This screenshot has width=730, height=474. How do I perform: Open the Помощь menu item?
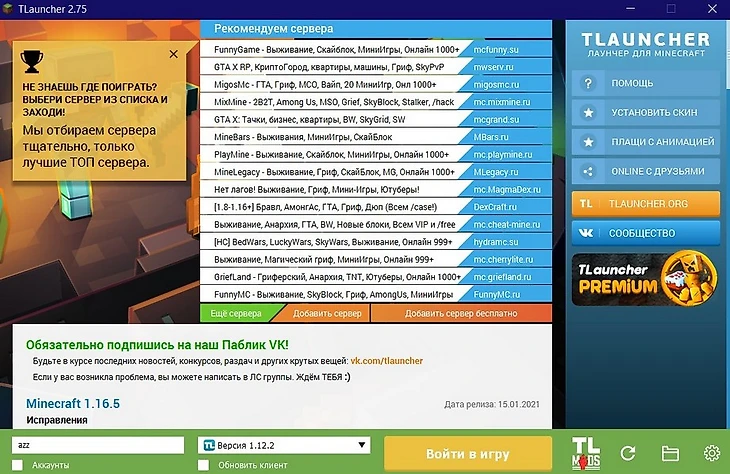point(646,83)
